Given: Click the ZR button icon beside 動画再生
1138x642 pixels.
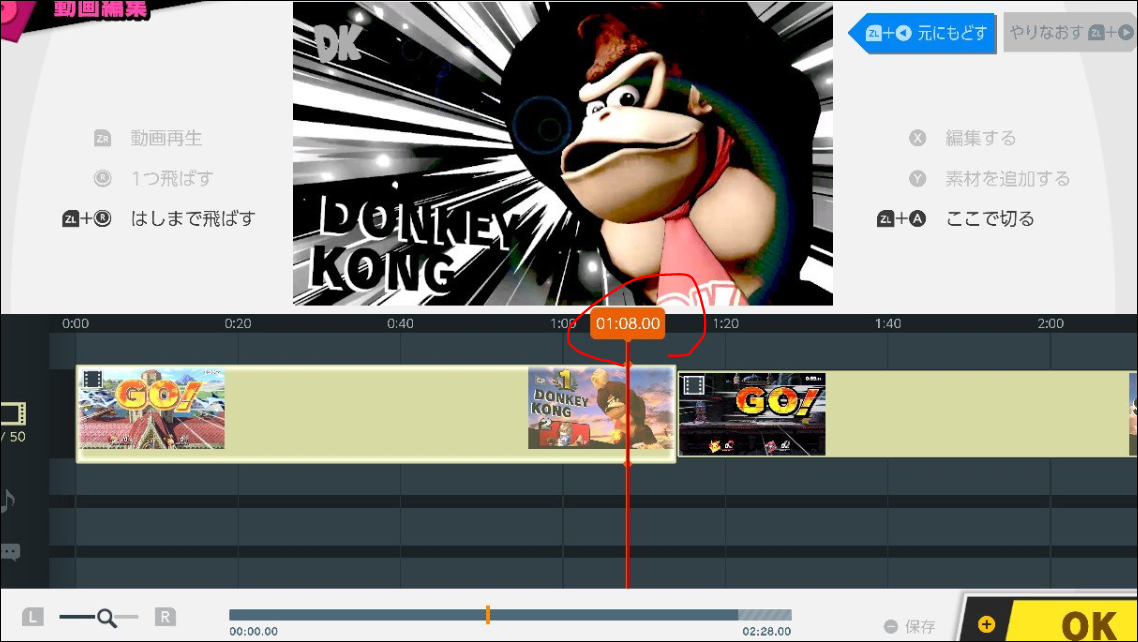Looking at the screenshot, I should pos(102,138).
